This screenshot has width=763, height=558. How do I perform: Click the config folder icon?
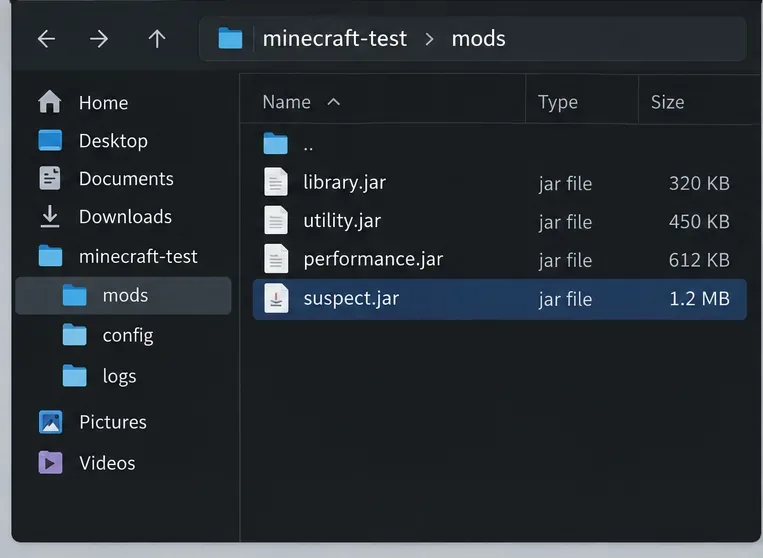(x=74, y=335)
